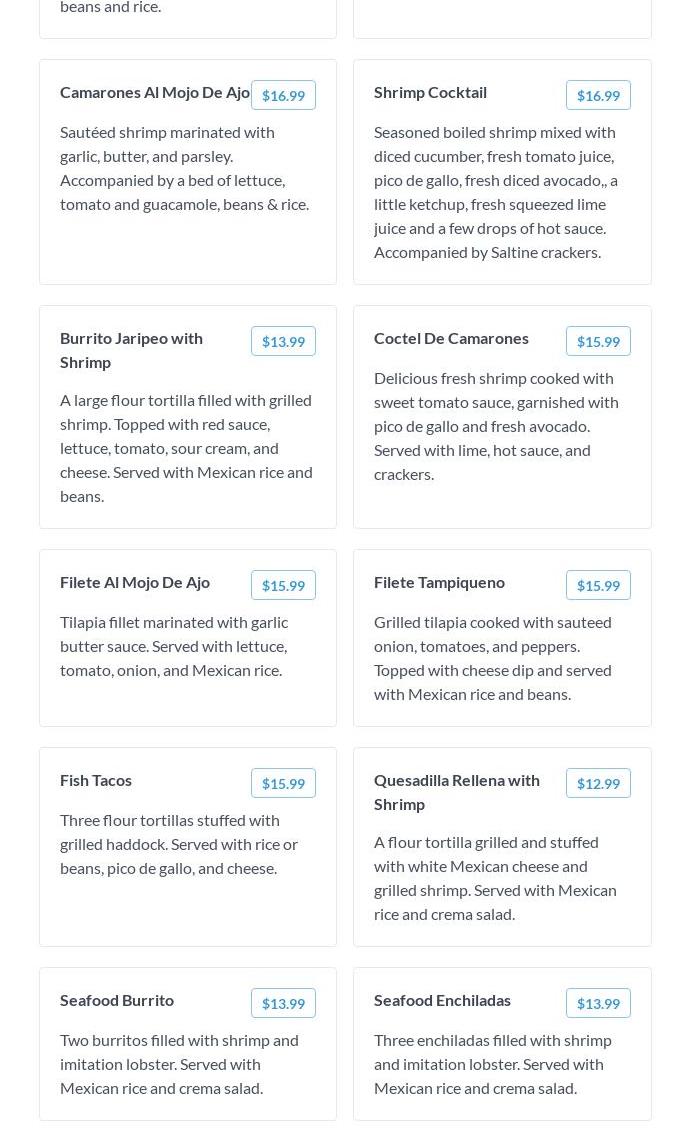Image resolution: width=690 pixels, height=1131 pixels.
Task: Select the Coctel De Camarones title
Action: click(451, 339)
